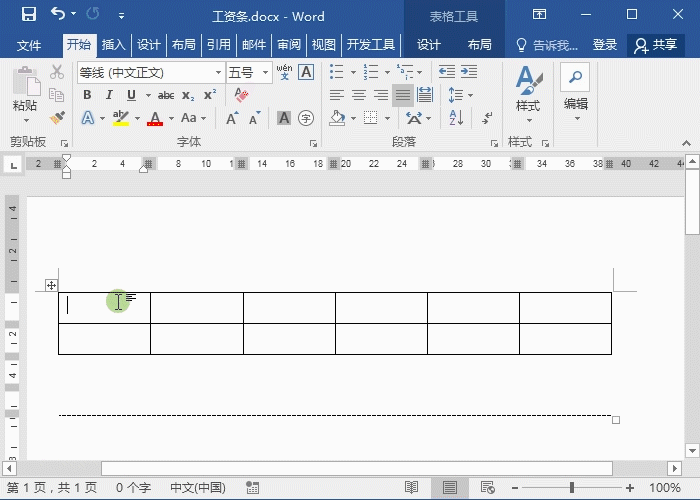Switch to the 视图 view tab
This screenshot has height=500, width=700.
click(324, 45)
